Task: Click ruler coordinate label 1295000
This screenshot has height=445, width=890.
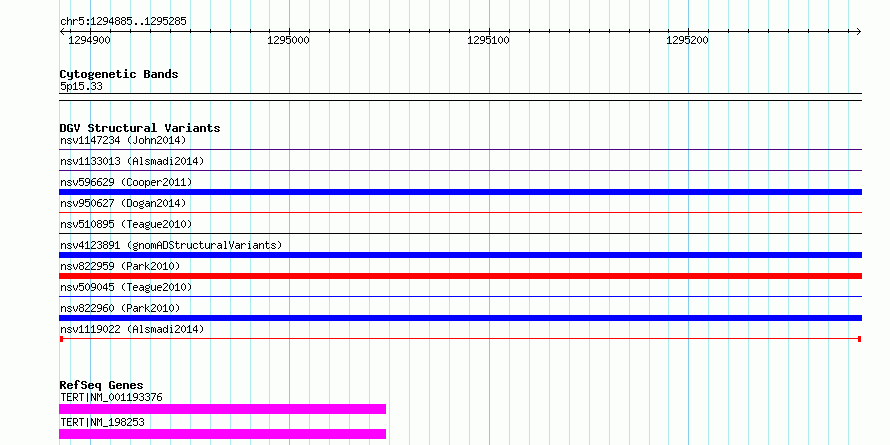Action: pos(288,40)
